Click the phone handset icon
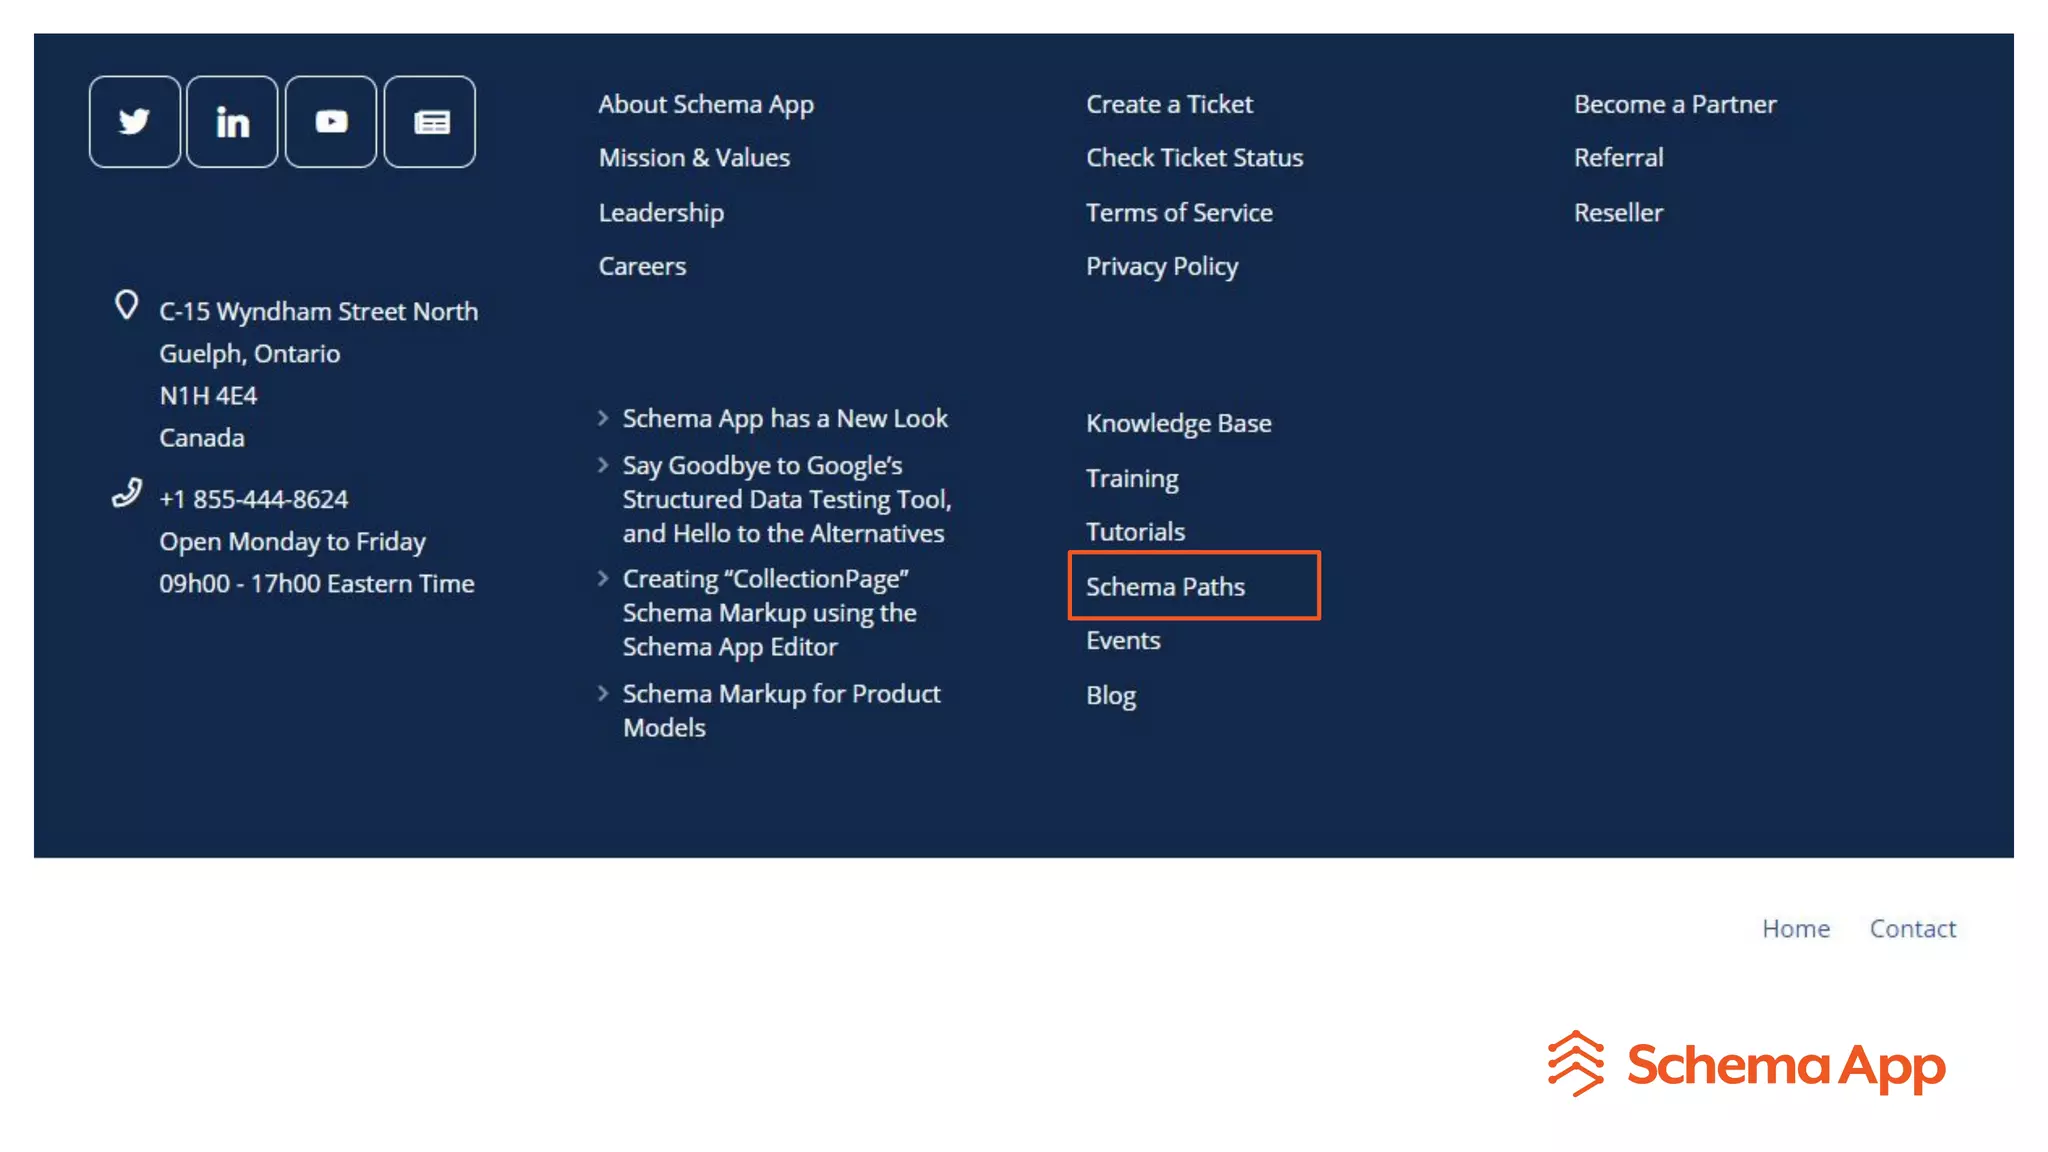2048x1152 pixels. tap(126, 493)
